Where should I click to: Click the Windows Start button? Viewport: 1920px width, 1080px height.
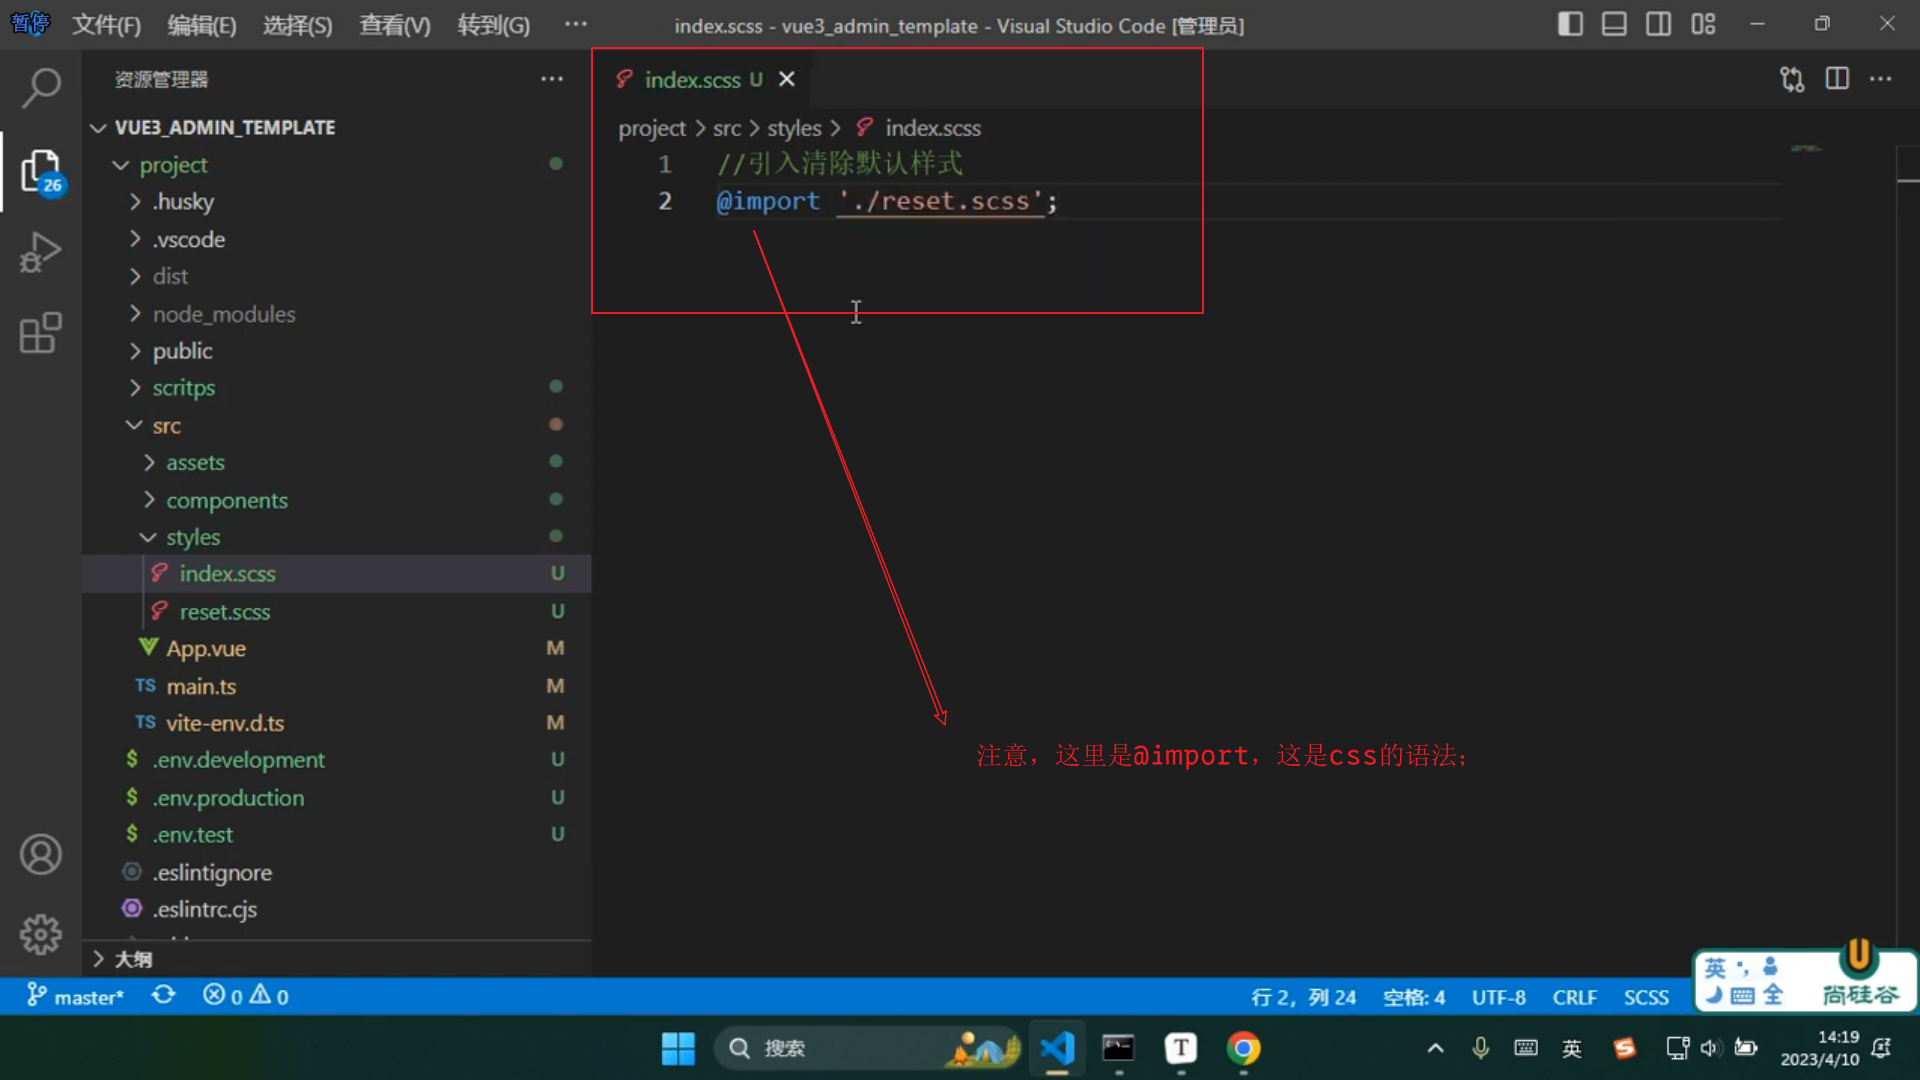point(678,1048)
